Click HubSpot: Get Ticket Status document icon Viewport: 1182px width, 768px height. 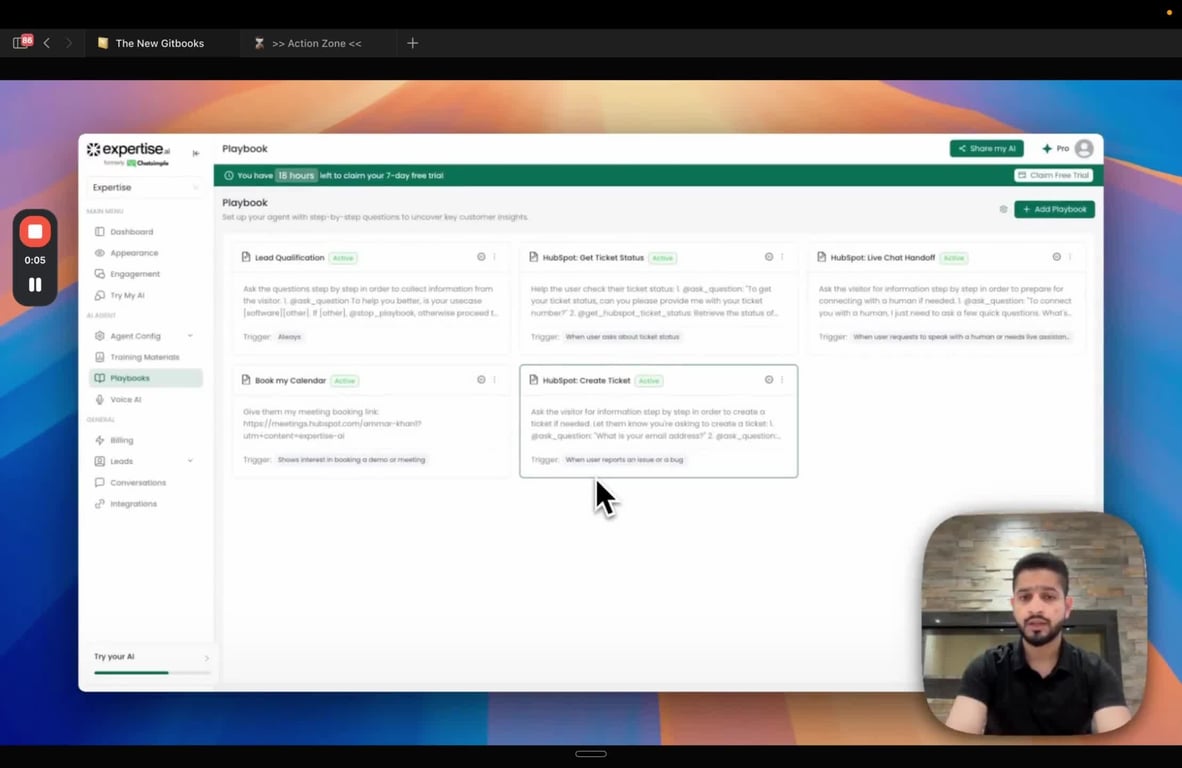[x=534, y=257]
